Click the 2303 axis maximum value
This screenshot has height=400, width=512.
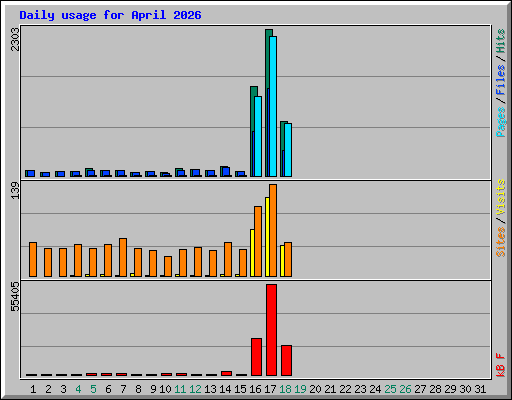click(x=15, y=39)
